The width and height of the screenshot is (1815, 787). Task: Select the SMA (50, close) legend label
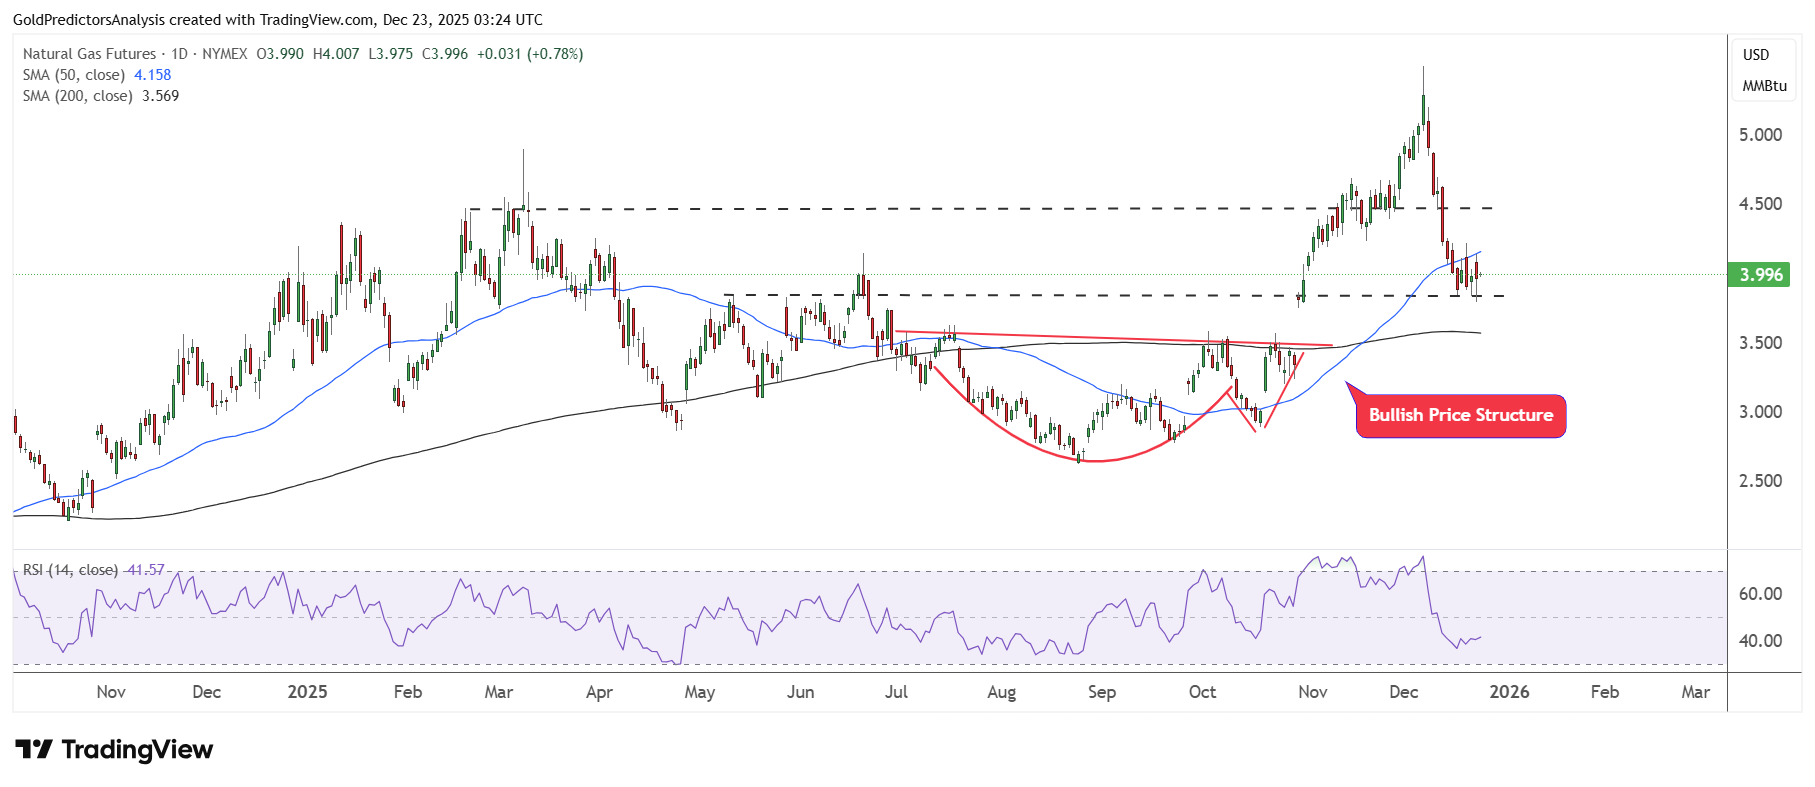(x=74, y=75)
